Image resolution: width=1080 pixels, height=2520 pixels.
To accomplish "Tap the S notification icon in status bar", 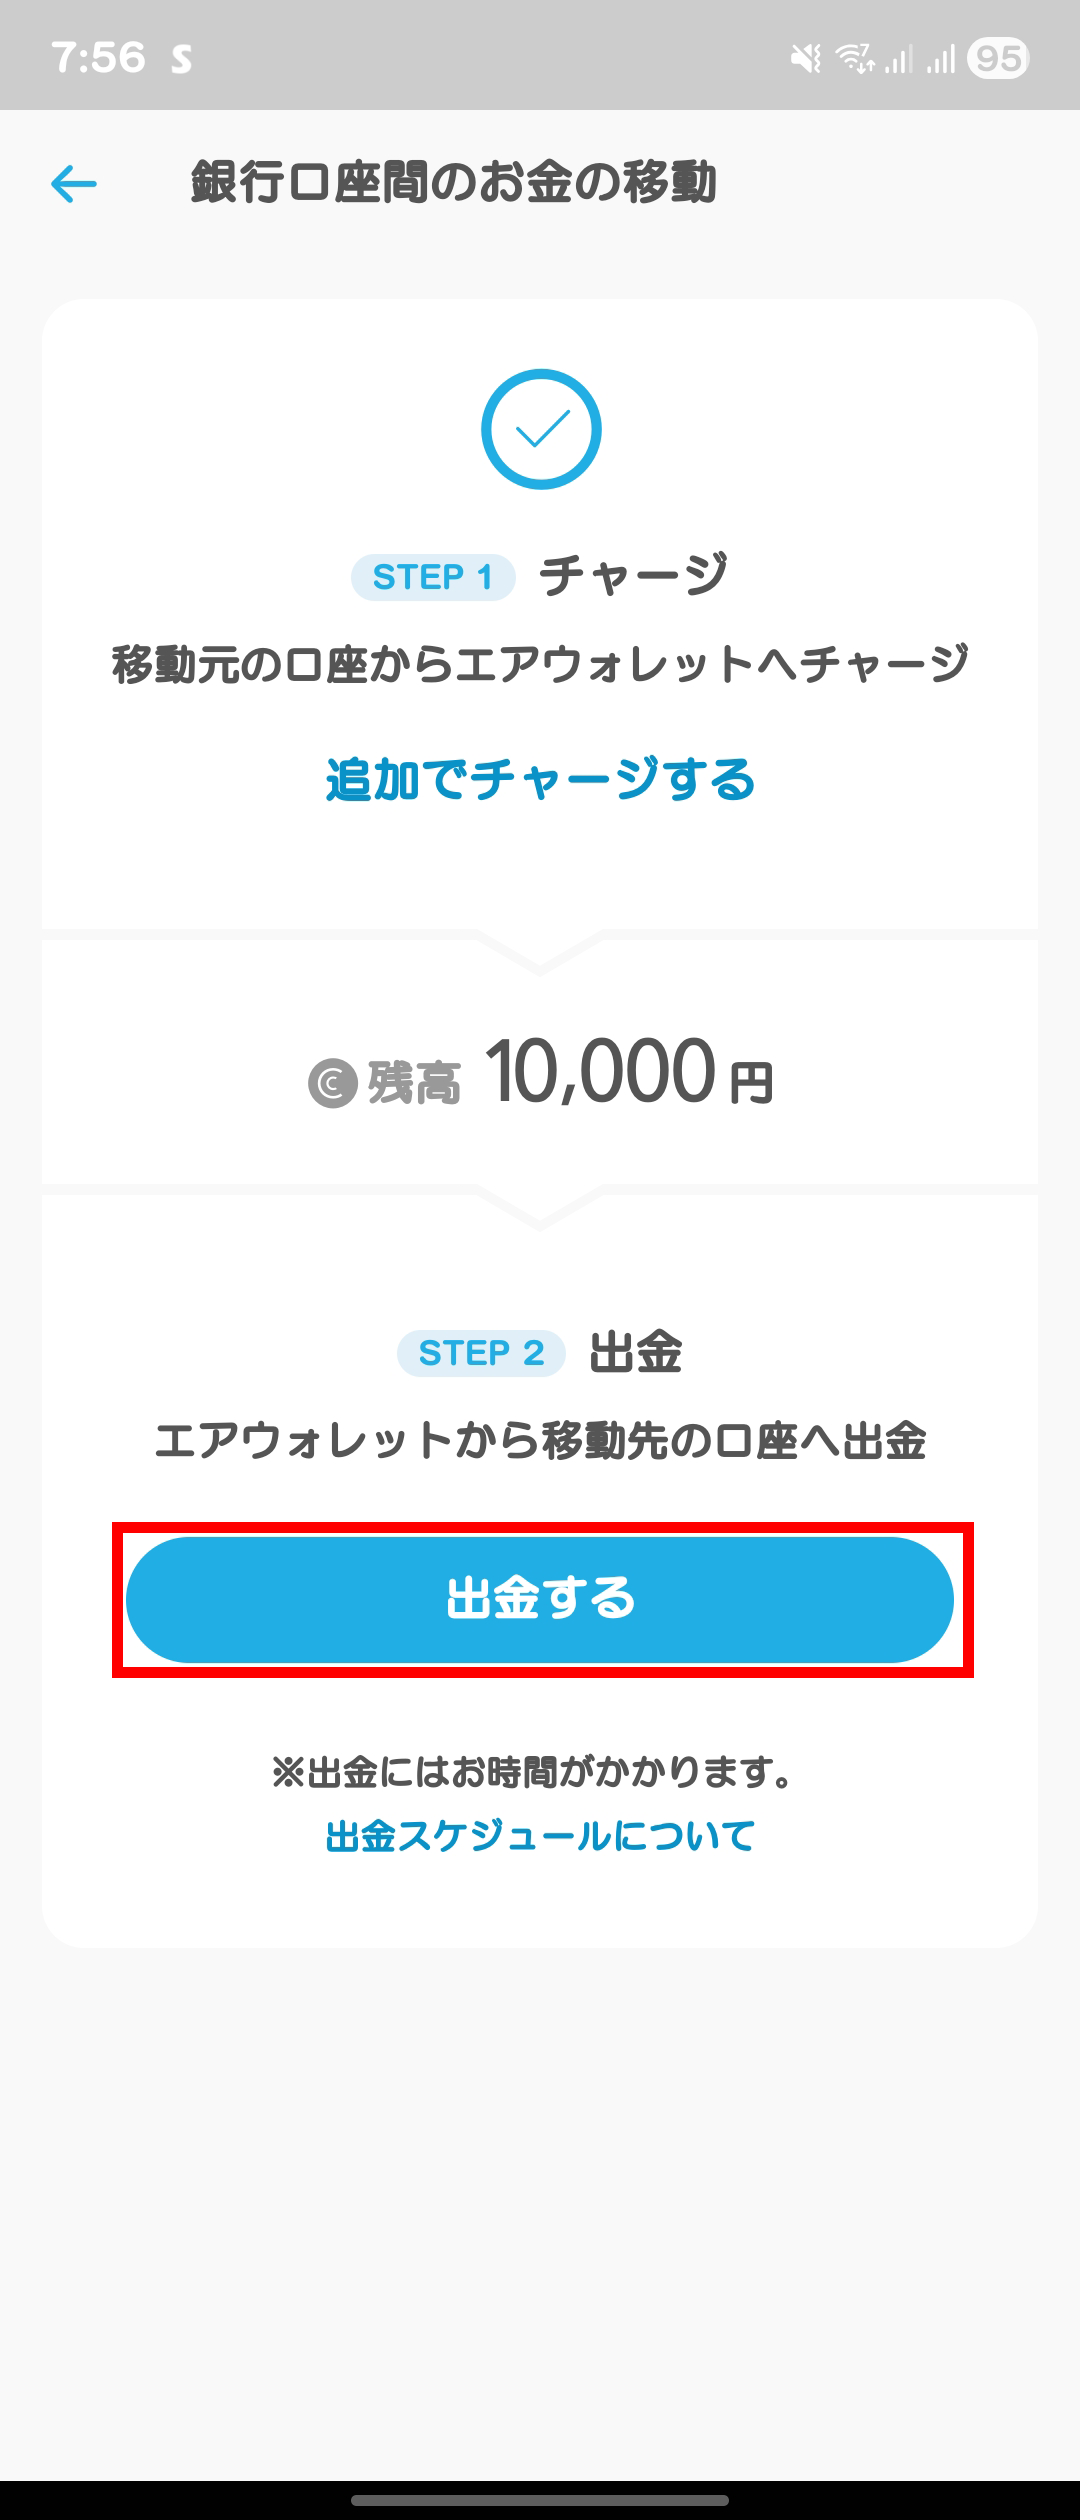I will click(181, 59).
